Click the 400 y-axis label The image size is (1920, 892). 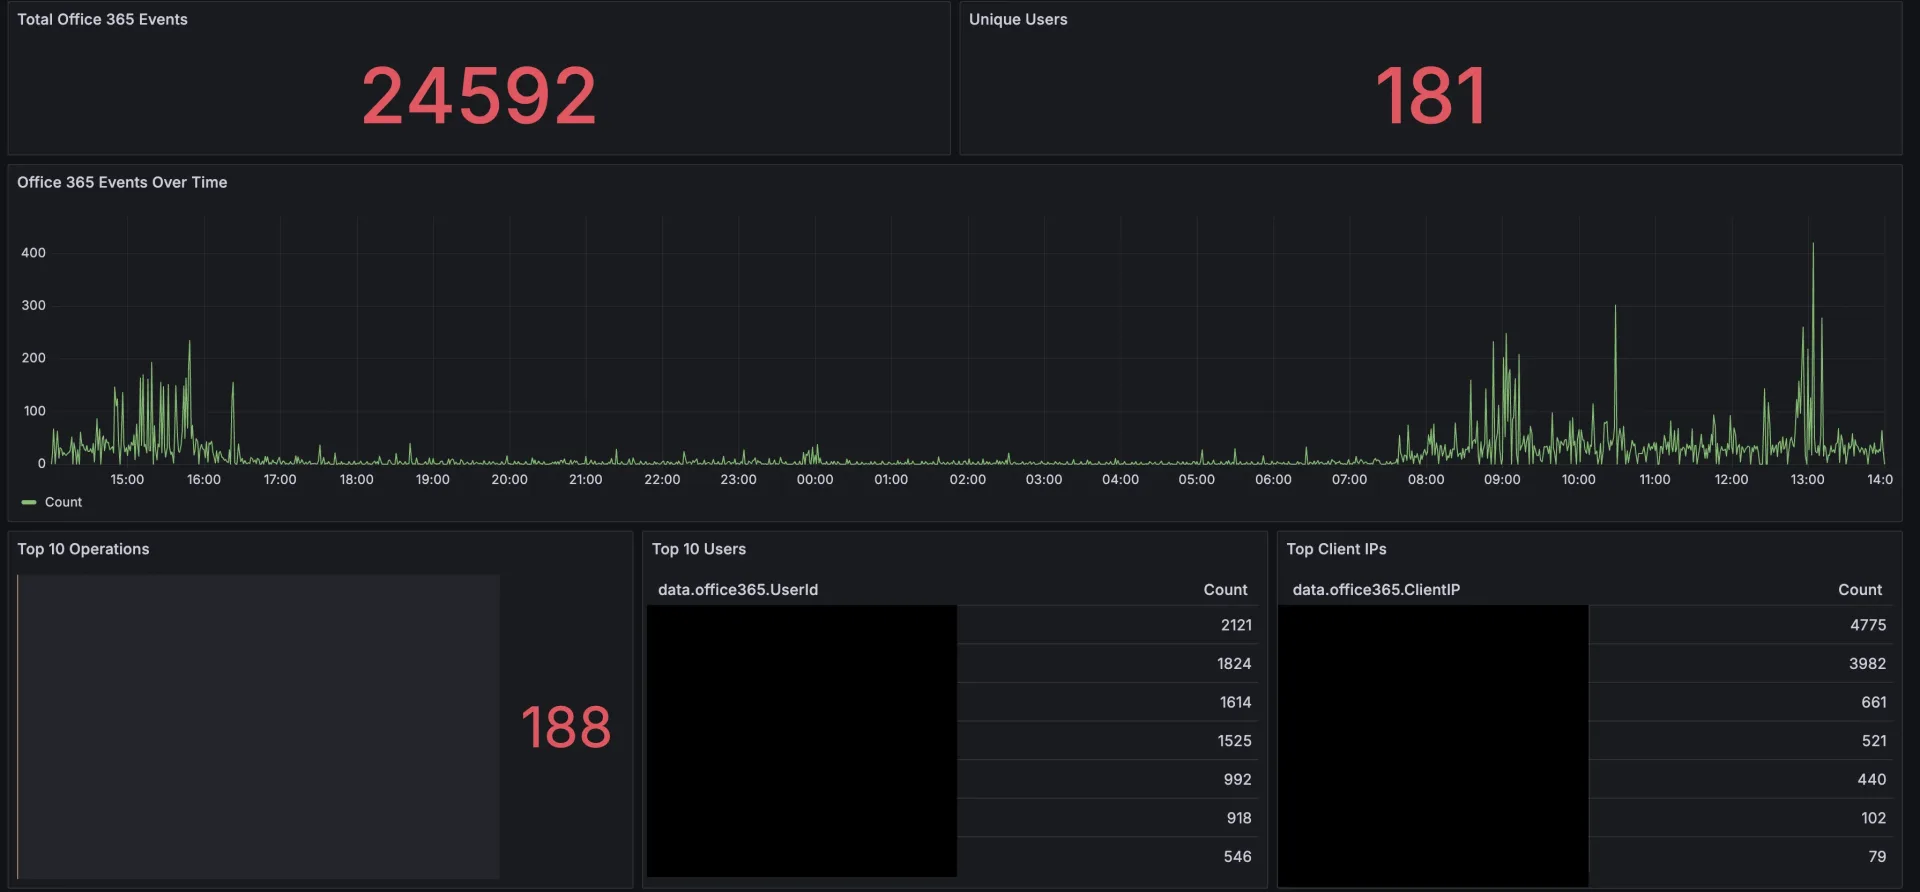pos(33,253)
